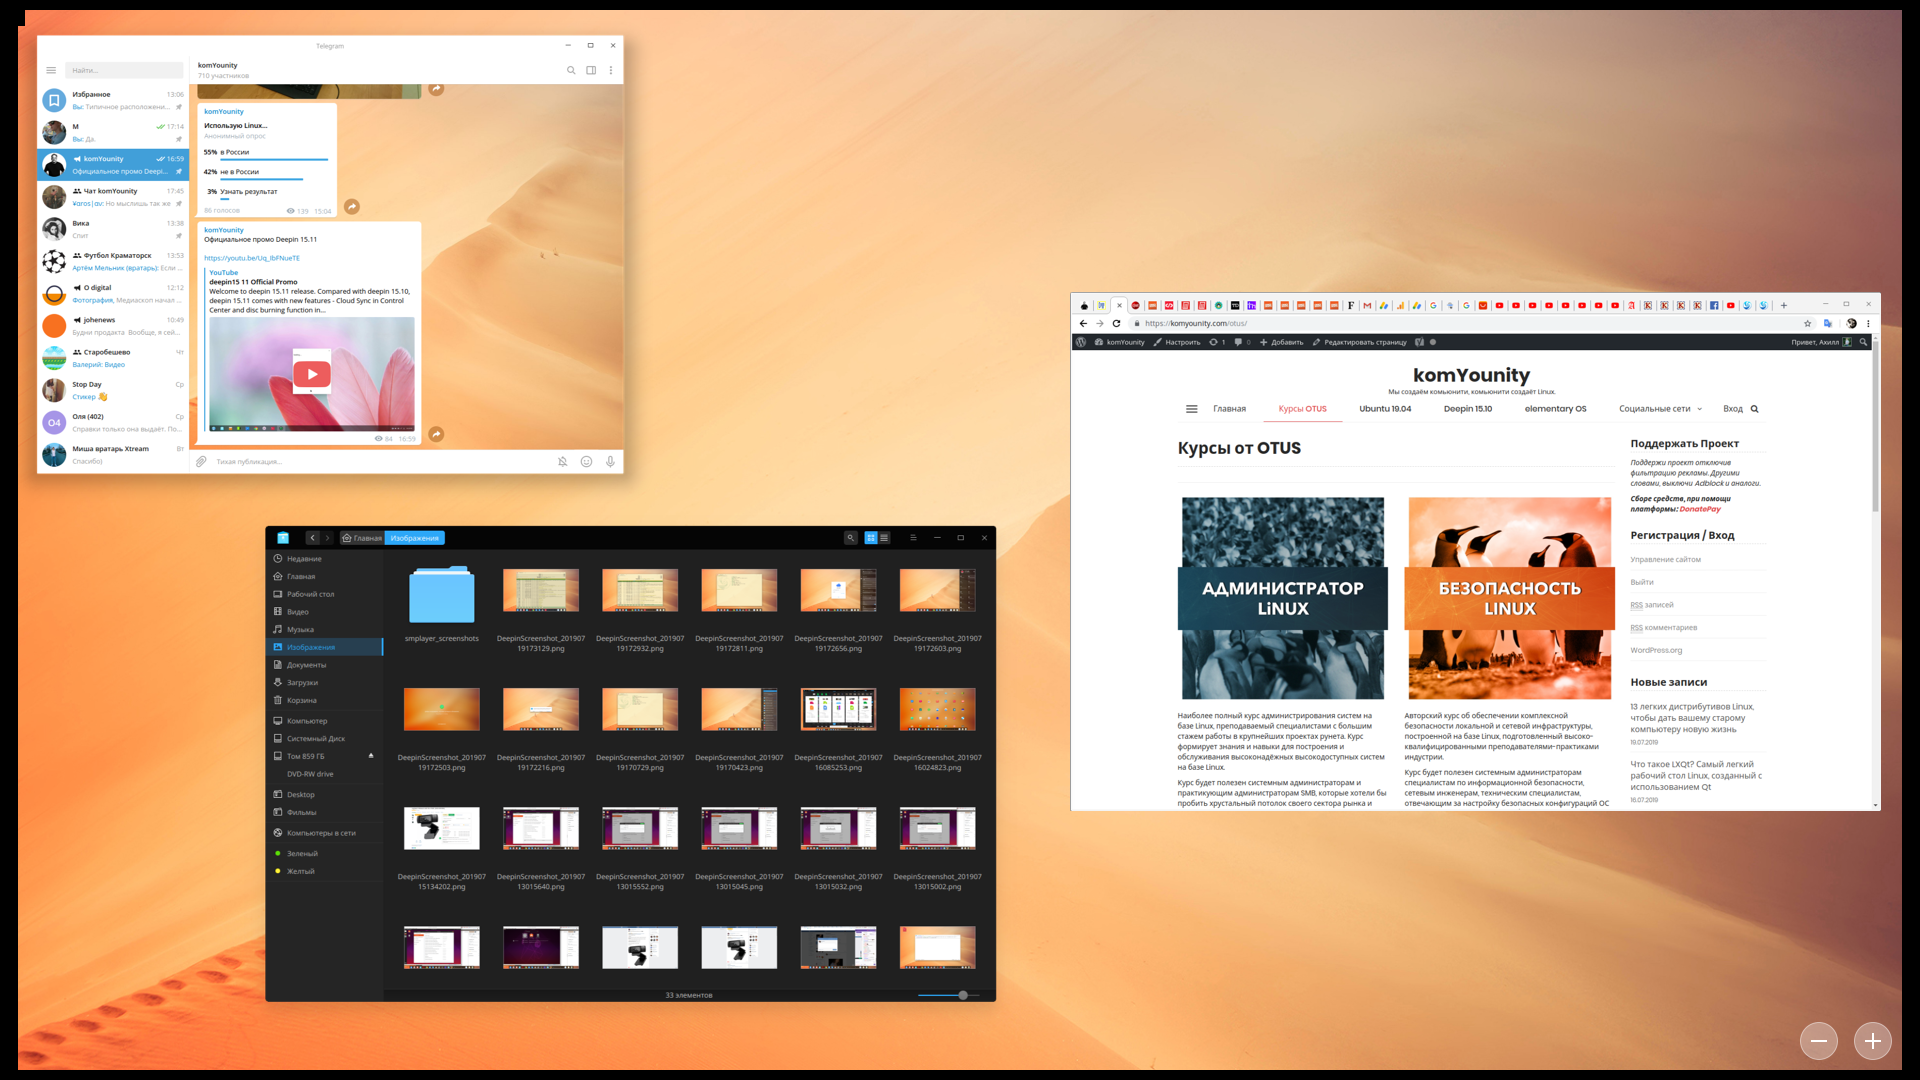Click Настроить in WordPress admin bar

tap(1177, 342)
